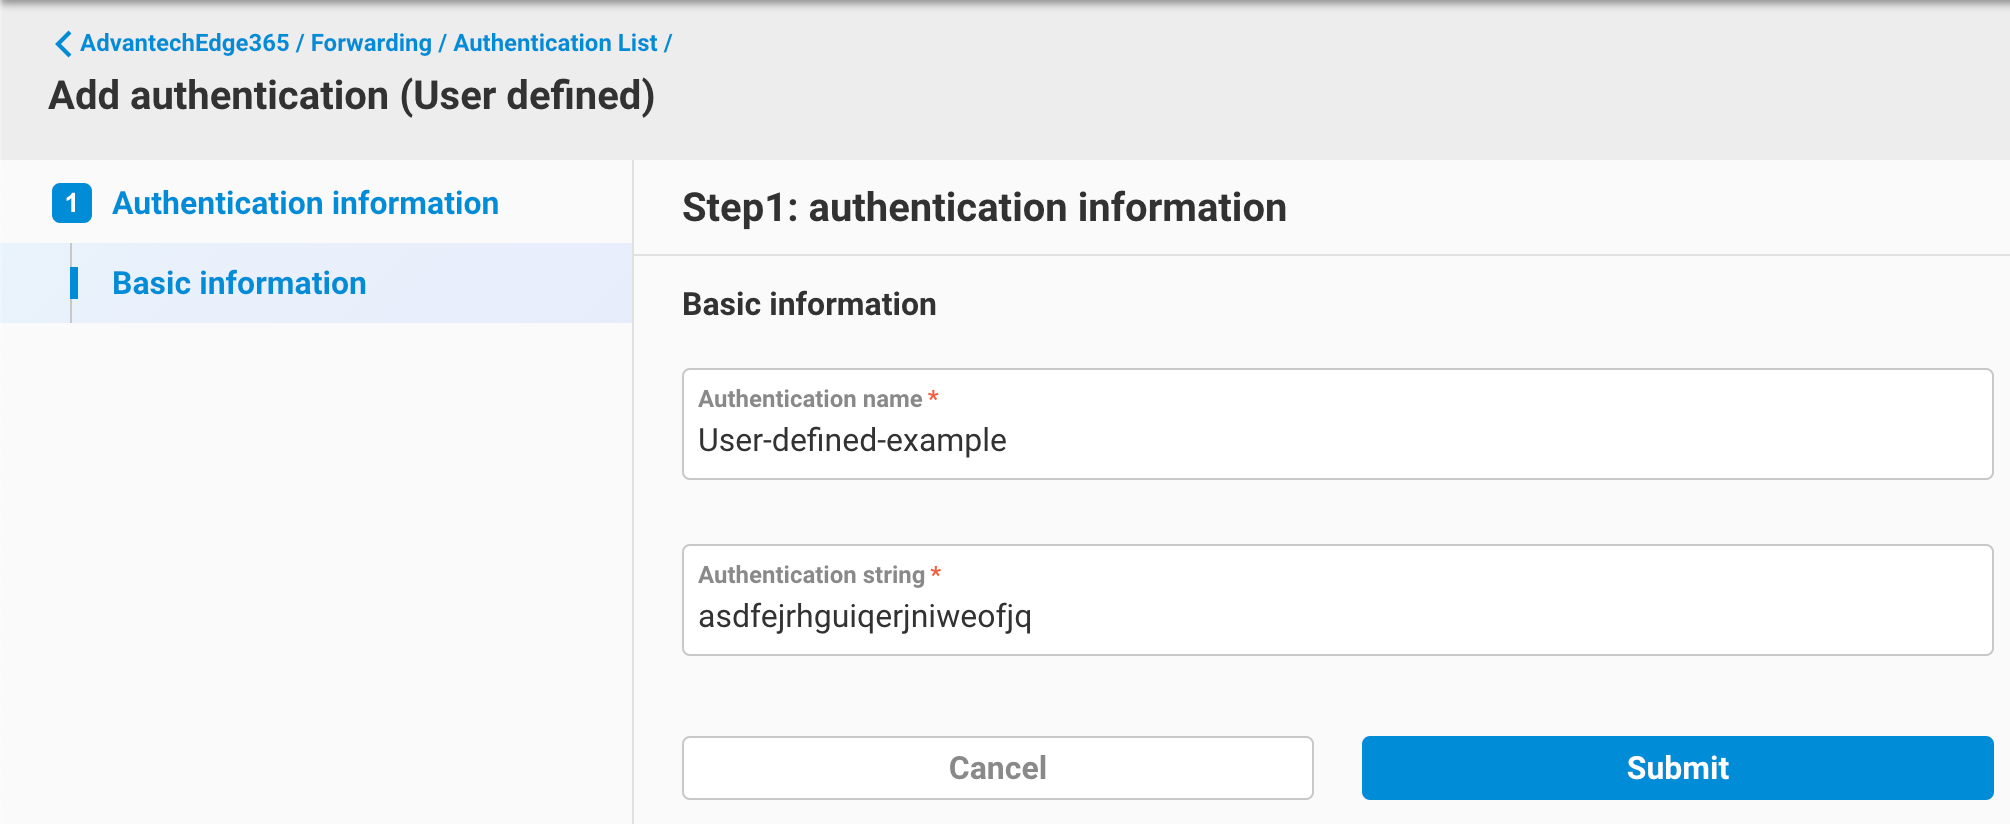Open the AdvantechEdge365 breadcrumb link

[185, 43]
